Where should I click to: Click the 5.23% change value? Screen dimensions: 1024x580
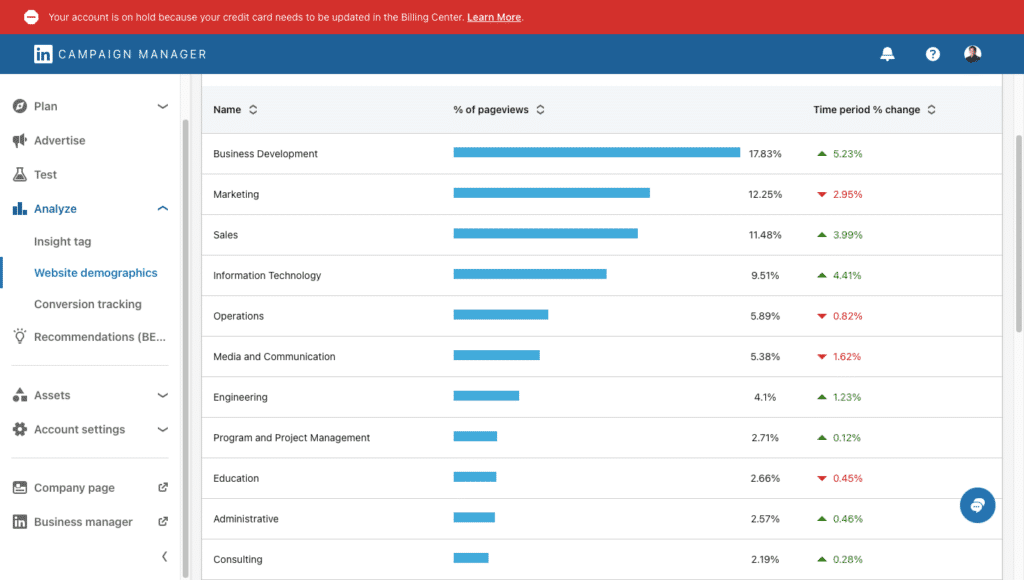(x=848, y=154)
